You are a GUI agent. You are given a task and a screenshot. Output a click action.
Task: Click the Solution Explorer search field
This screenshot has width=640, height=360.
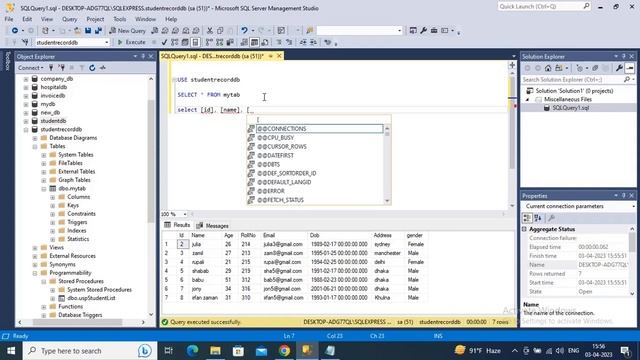(573, 80)
